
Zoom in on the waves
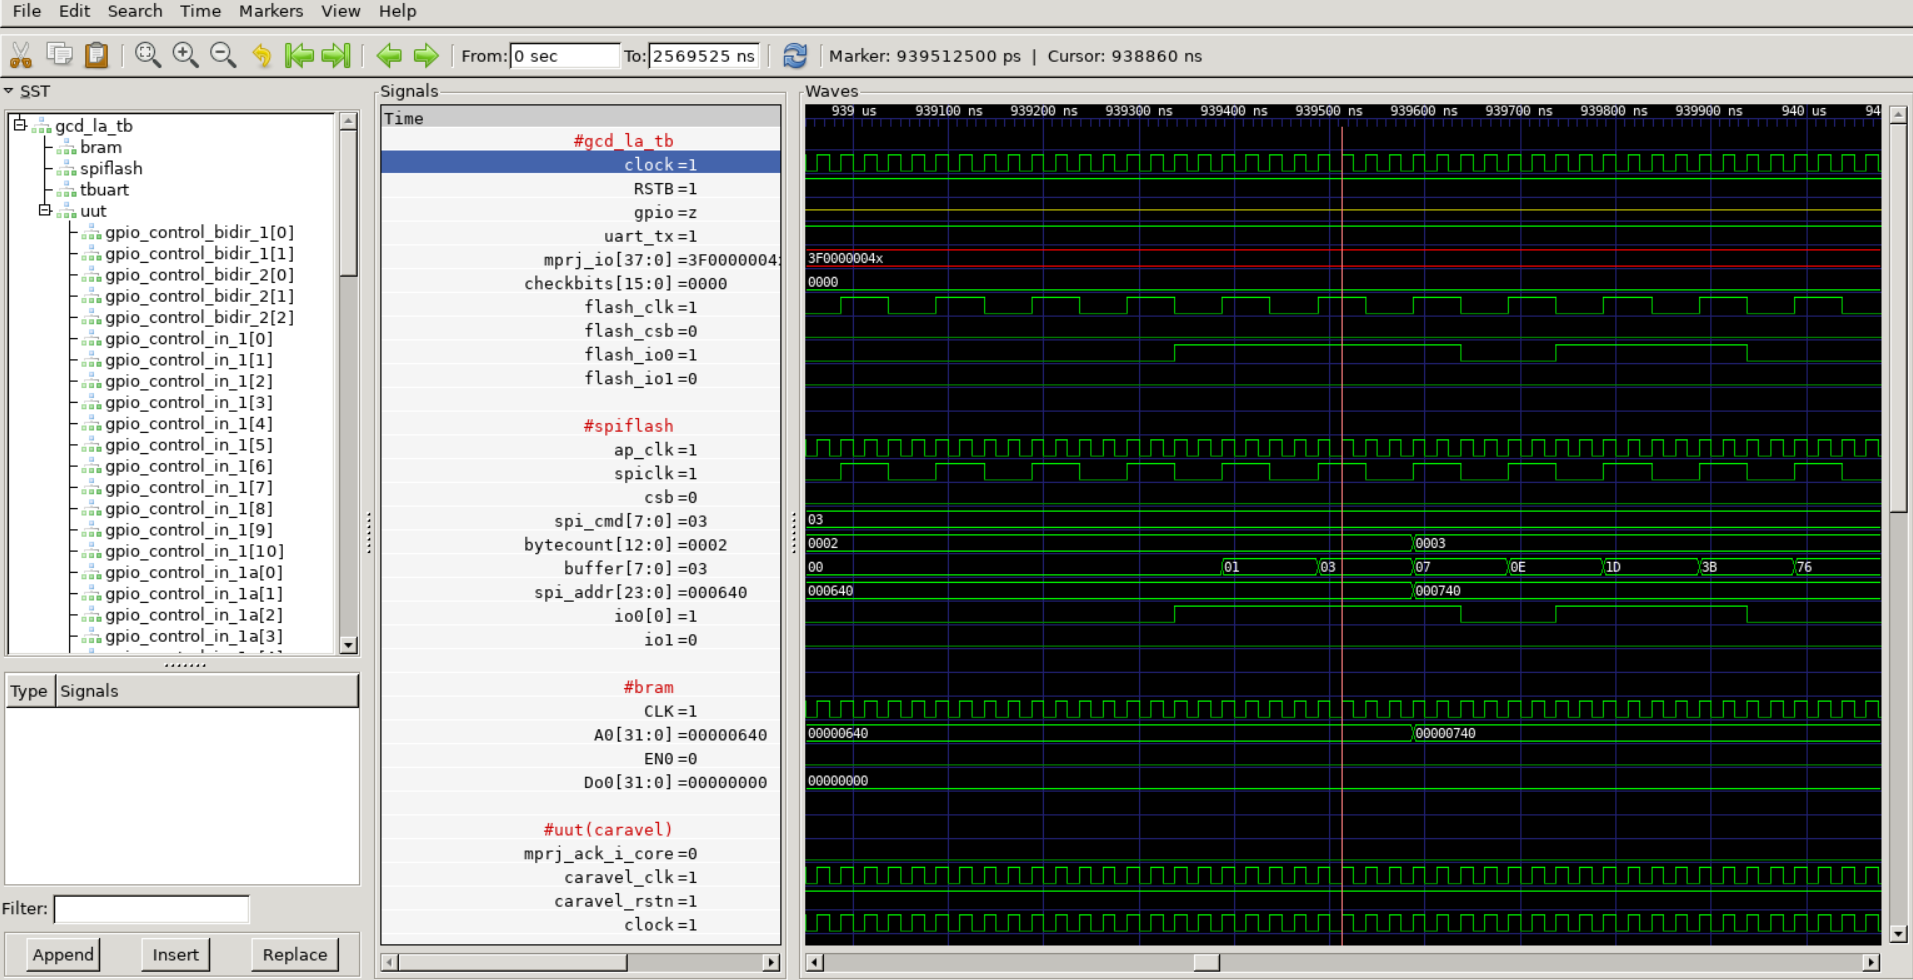tap(184, 56)
